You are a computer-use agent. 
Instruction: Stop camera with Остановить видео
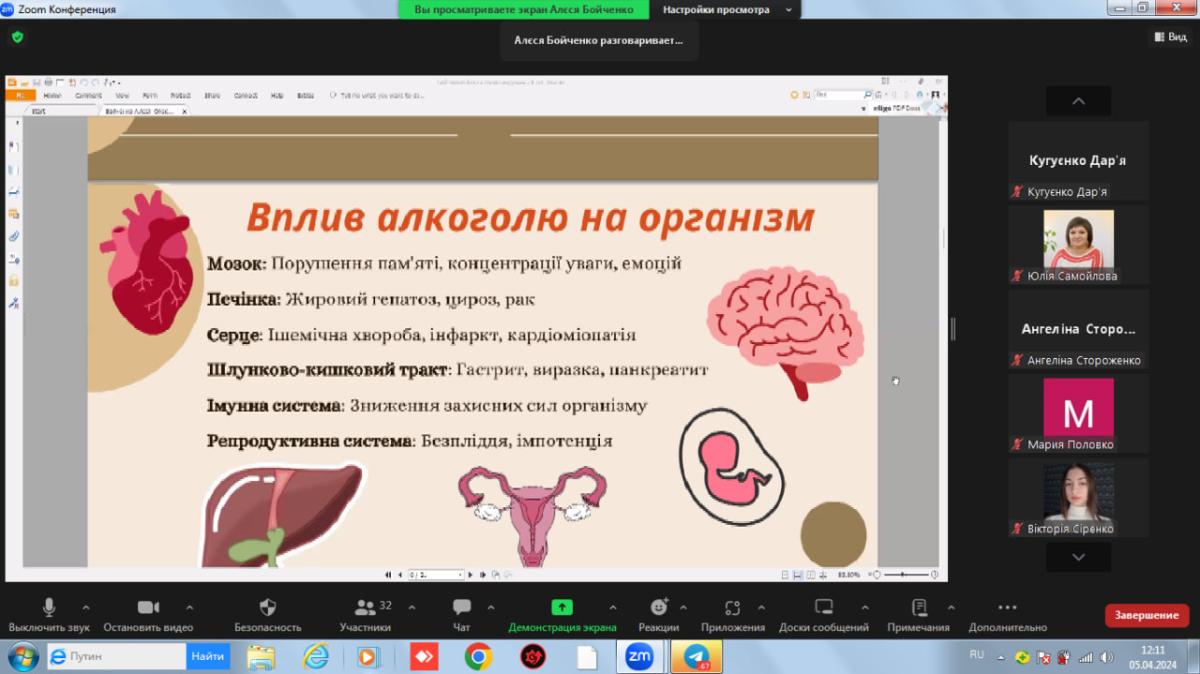click(148, 608)
